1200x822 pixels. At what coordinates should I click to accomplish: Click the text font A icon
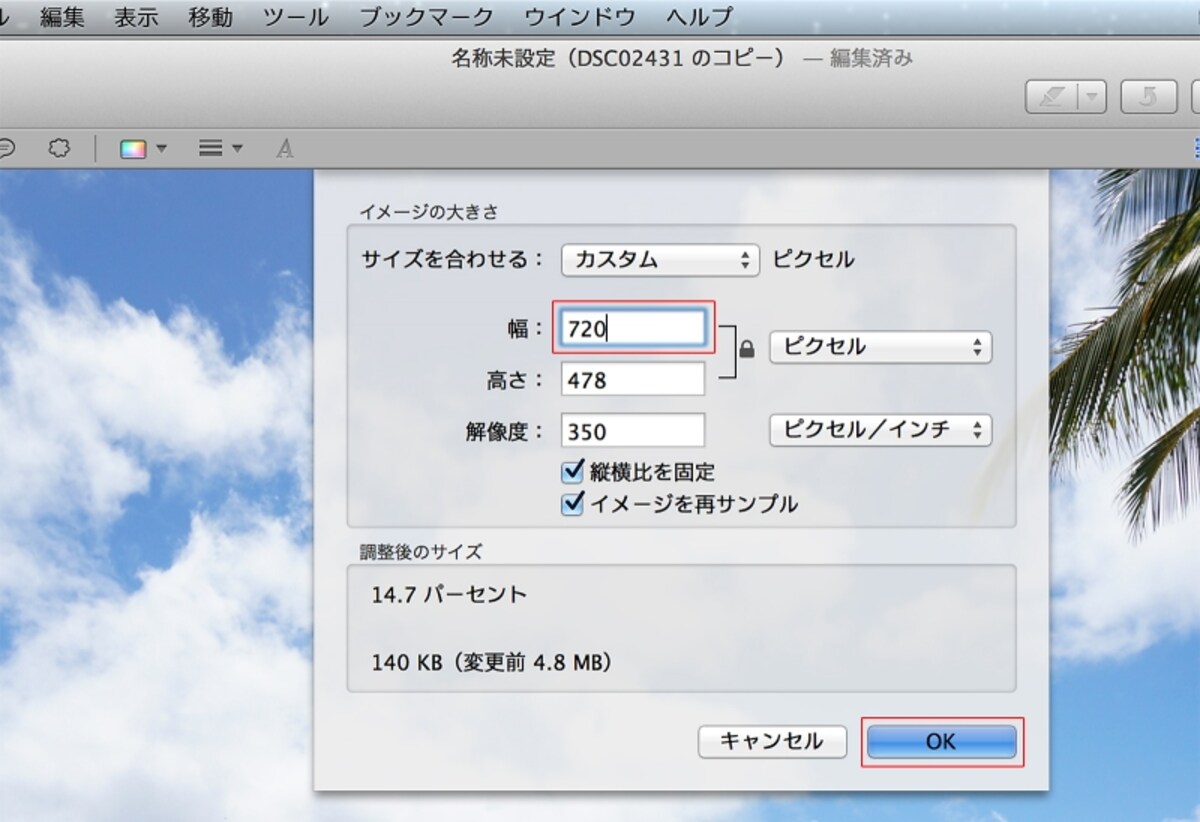(x=285, y=149)
